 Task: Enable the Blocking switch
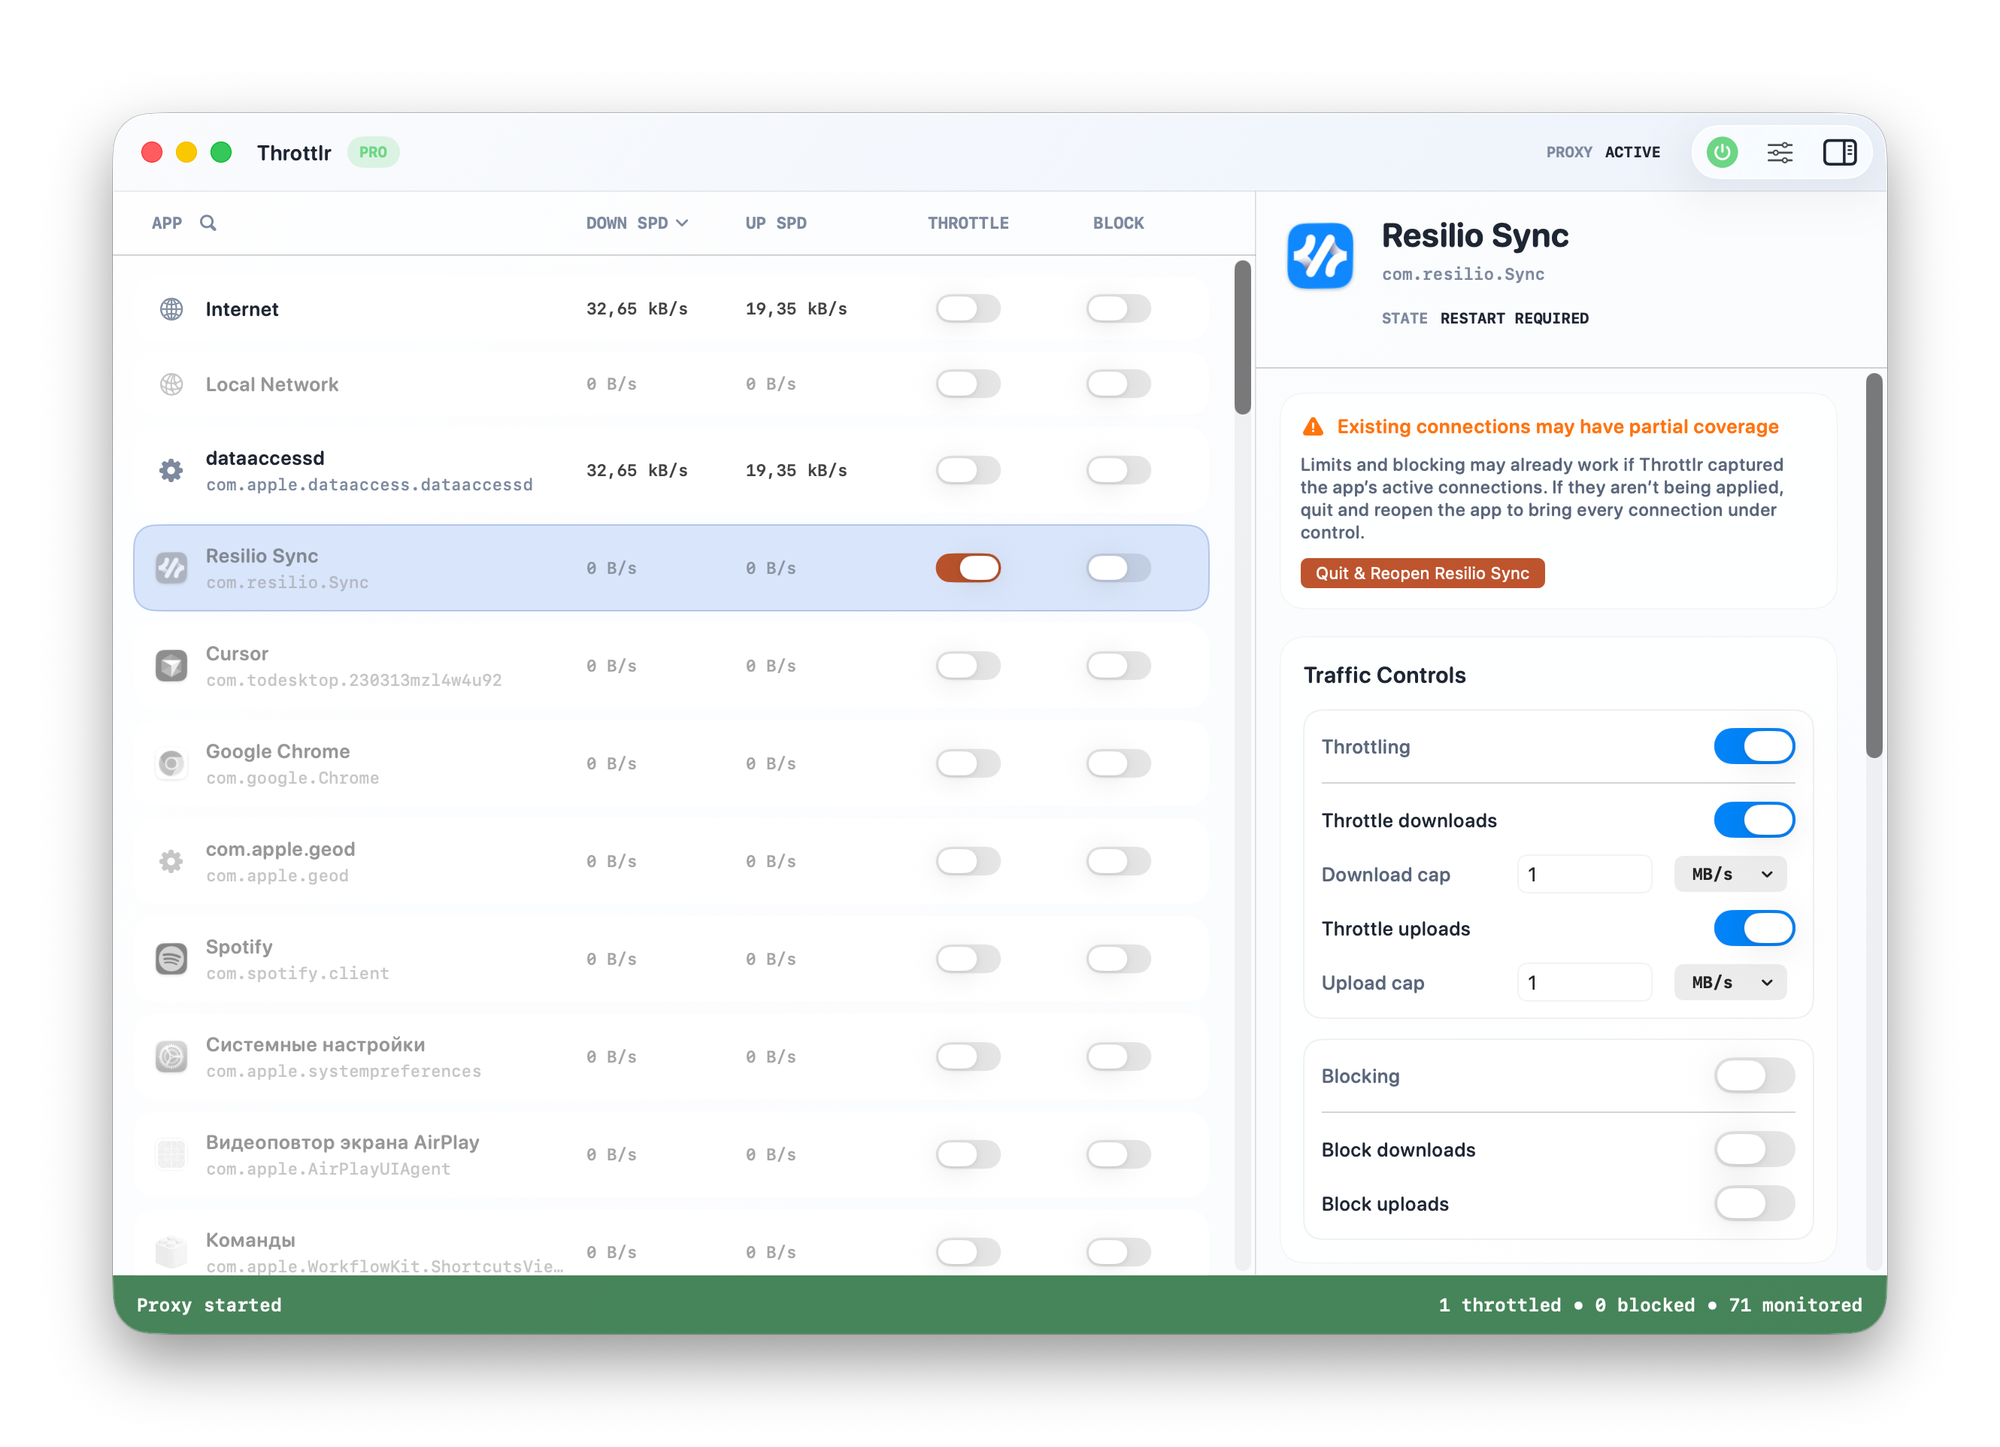(1754, 1077)
